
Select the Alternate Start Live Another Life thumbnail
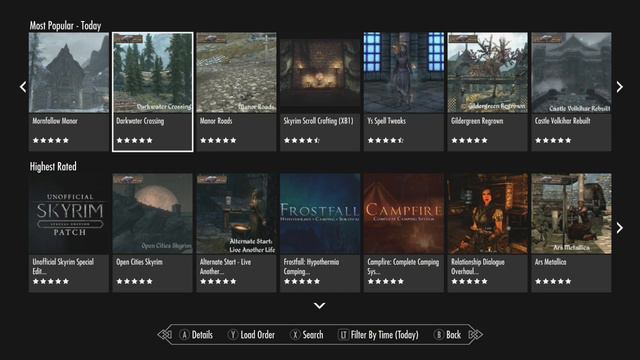(x=236, y=214)
